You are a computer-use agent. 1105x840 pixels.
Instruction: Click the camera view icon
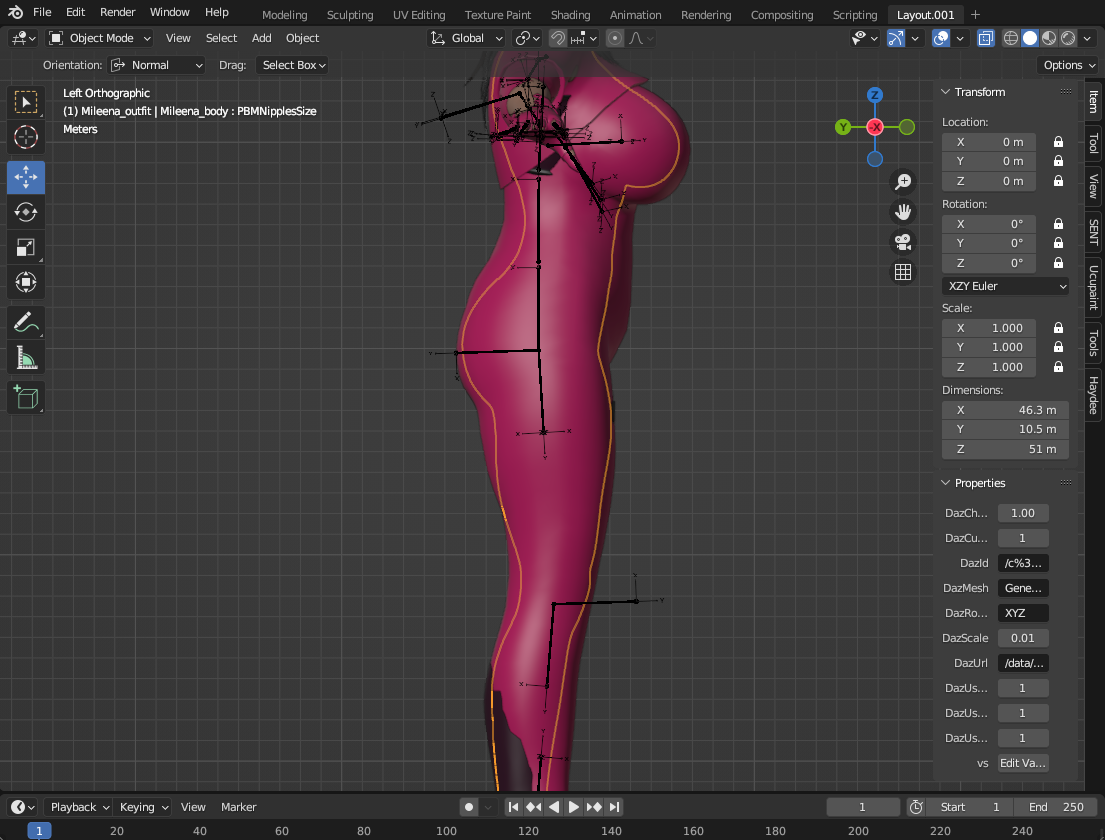click(x=903, y=242)
